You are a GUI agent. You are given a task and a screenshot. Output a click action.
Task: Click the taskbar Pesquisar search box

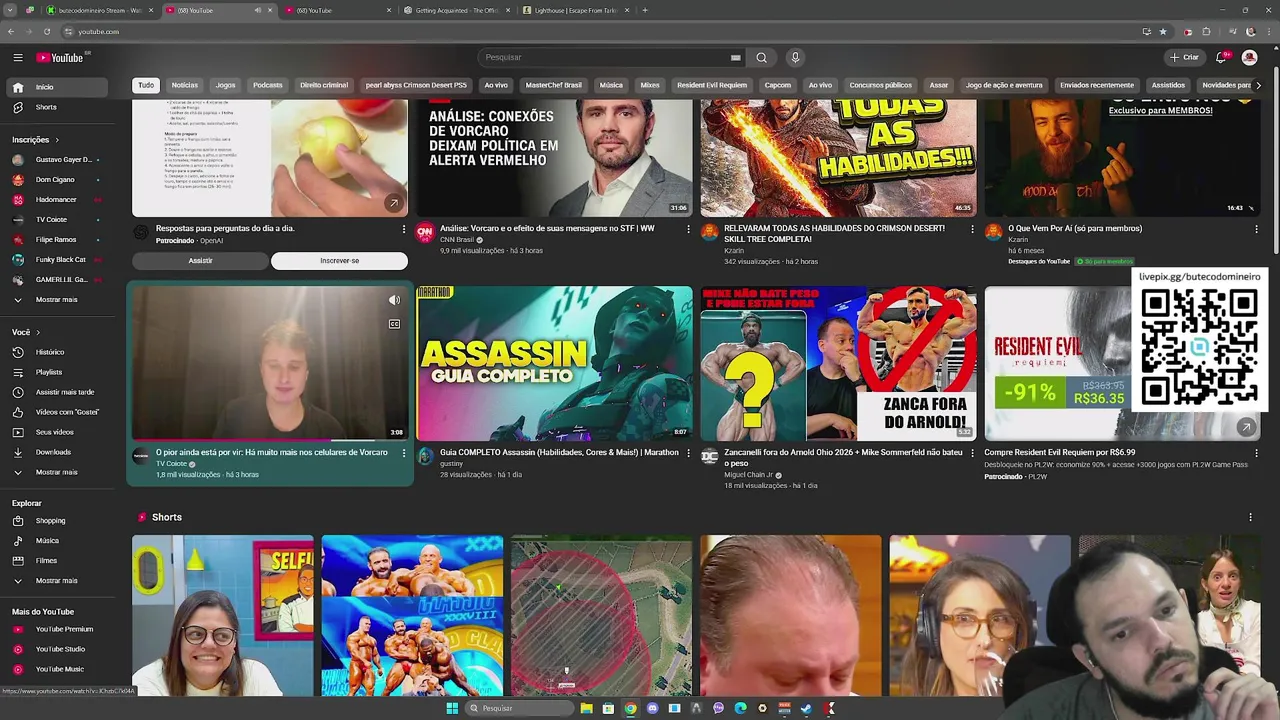(518, 708)
